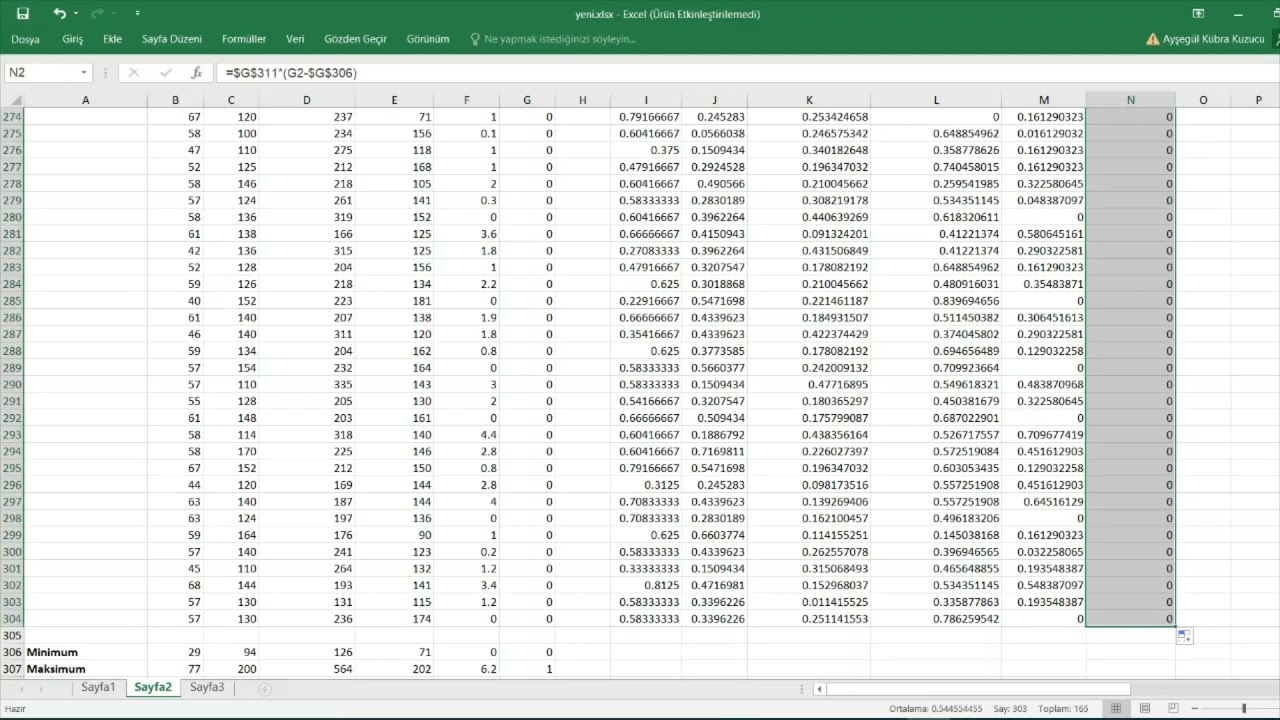The image size is (1280, 720).
Task: Open Insert Function fx dialog
Action: pyautogui.click(x=197, y=73)
